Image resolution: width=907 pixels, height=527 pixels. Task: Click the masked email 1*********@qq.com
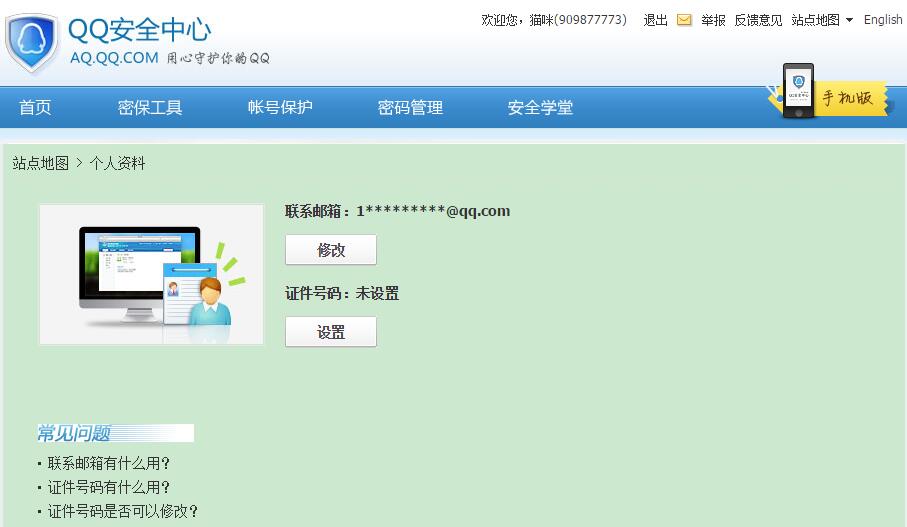433,211
